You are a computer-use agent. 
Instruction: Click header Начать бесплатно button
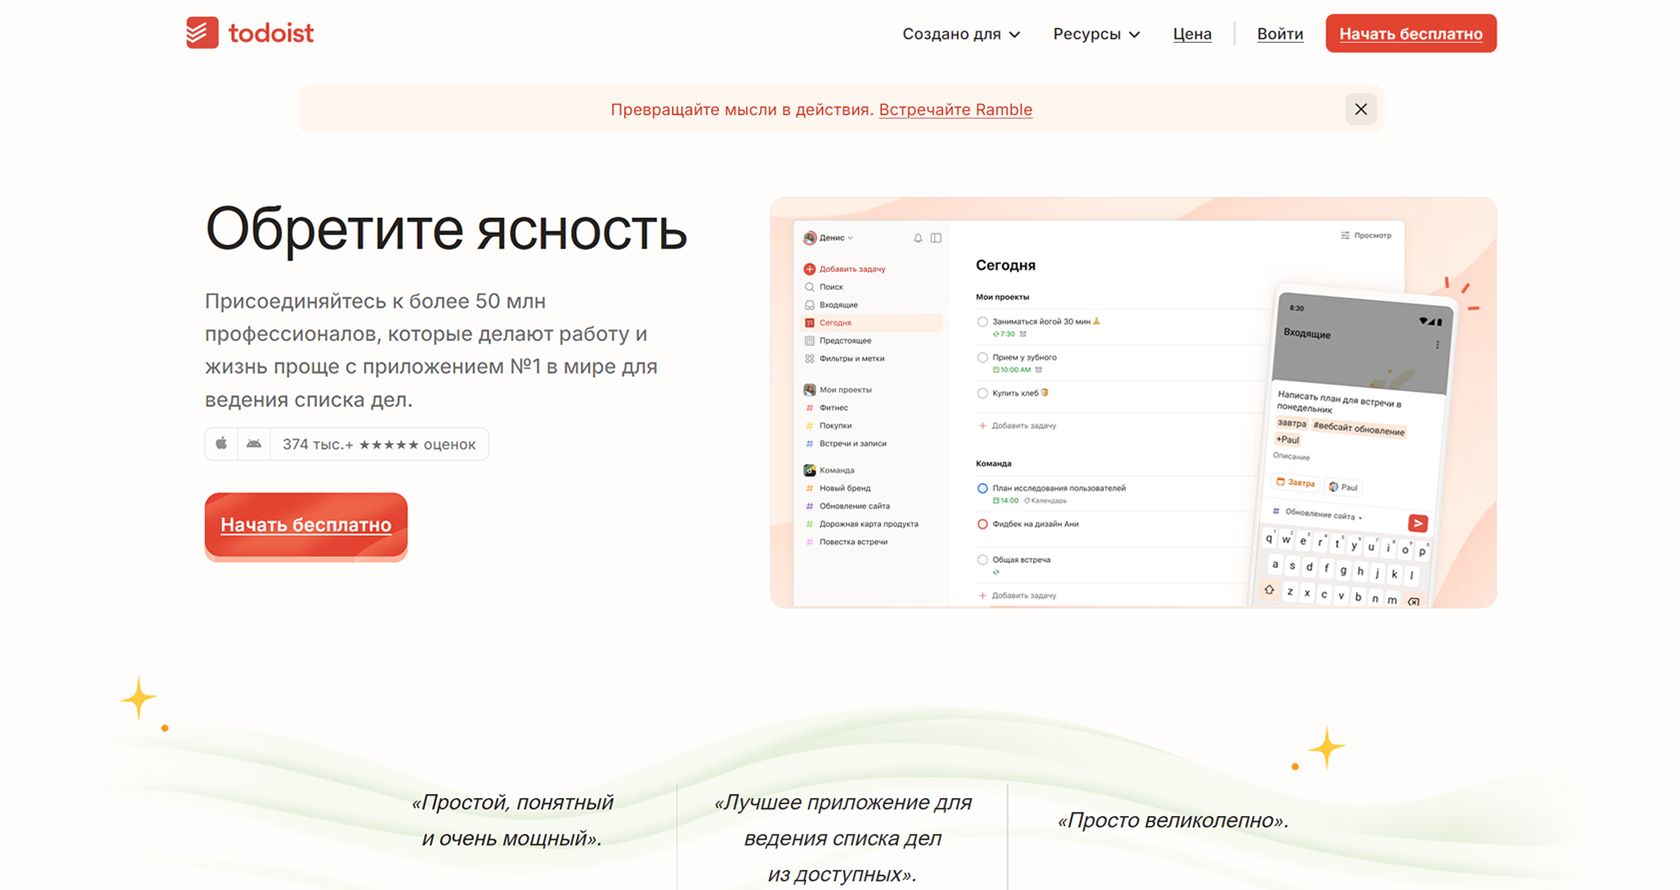pyautogui.click(x=1411, y=34)
